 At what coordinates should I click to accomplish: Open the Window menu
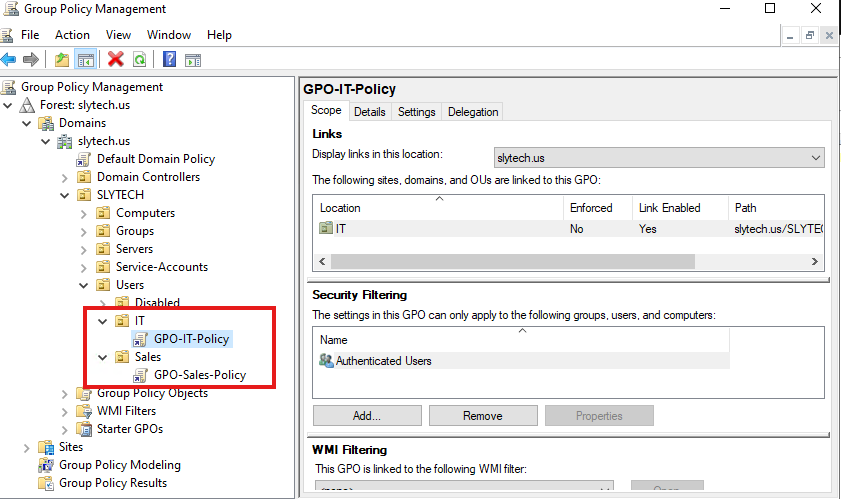(x=169, y=35)
